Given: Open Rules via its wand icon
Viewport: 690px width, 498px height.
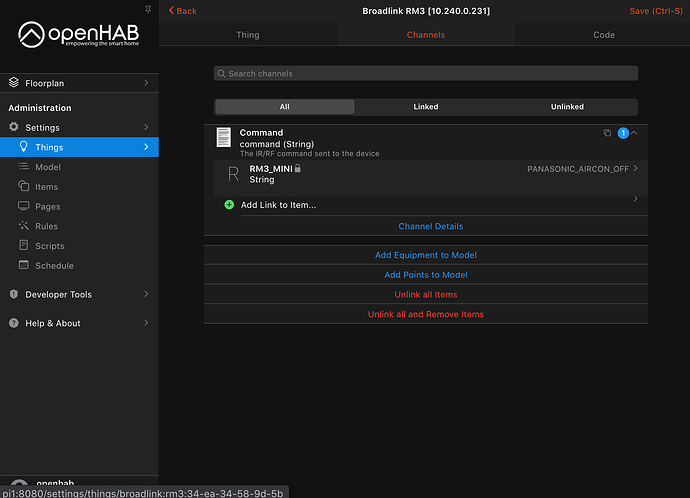Looking at the screenshot, I should (x=25, y=226).
